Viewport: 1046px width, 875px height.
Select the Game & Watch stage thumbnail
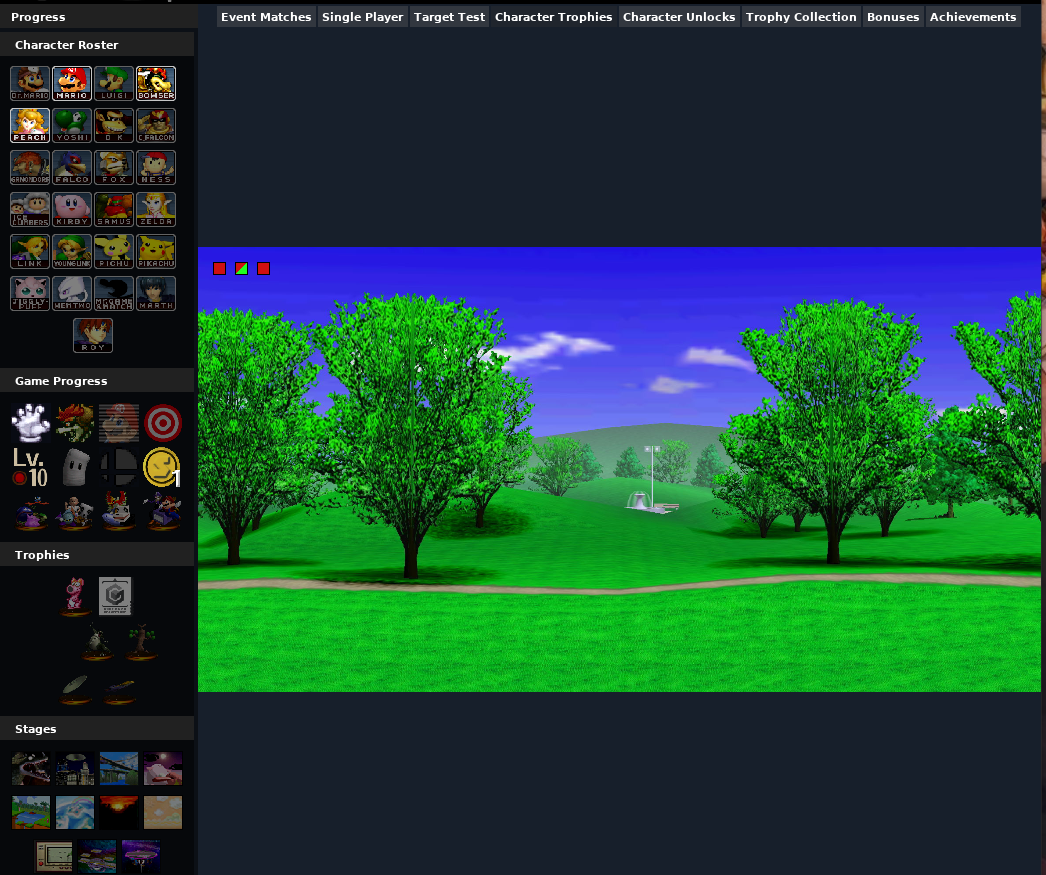click(53, 856)
